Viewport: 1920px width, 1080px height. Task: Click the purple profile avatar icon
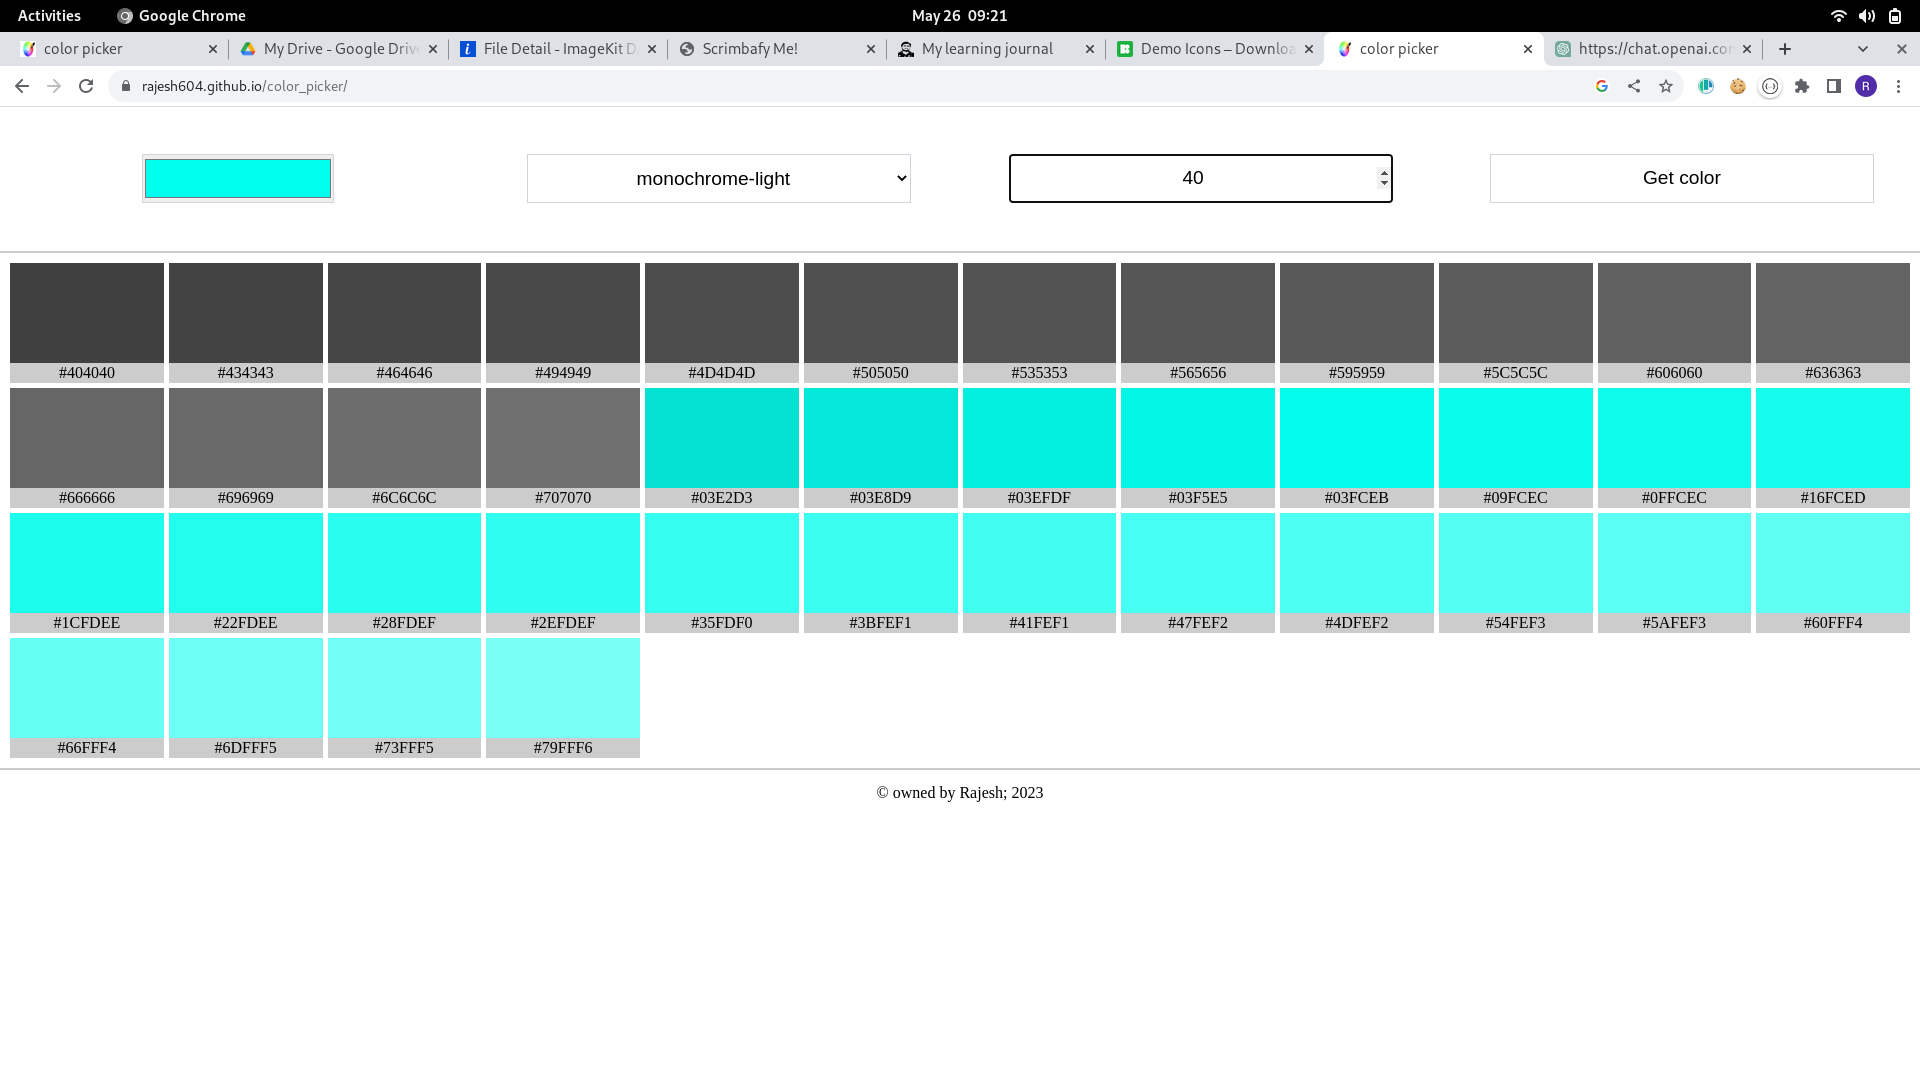[x=1866, y=86]
